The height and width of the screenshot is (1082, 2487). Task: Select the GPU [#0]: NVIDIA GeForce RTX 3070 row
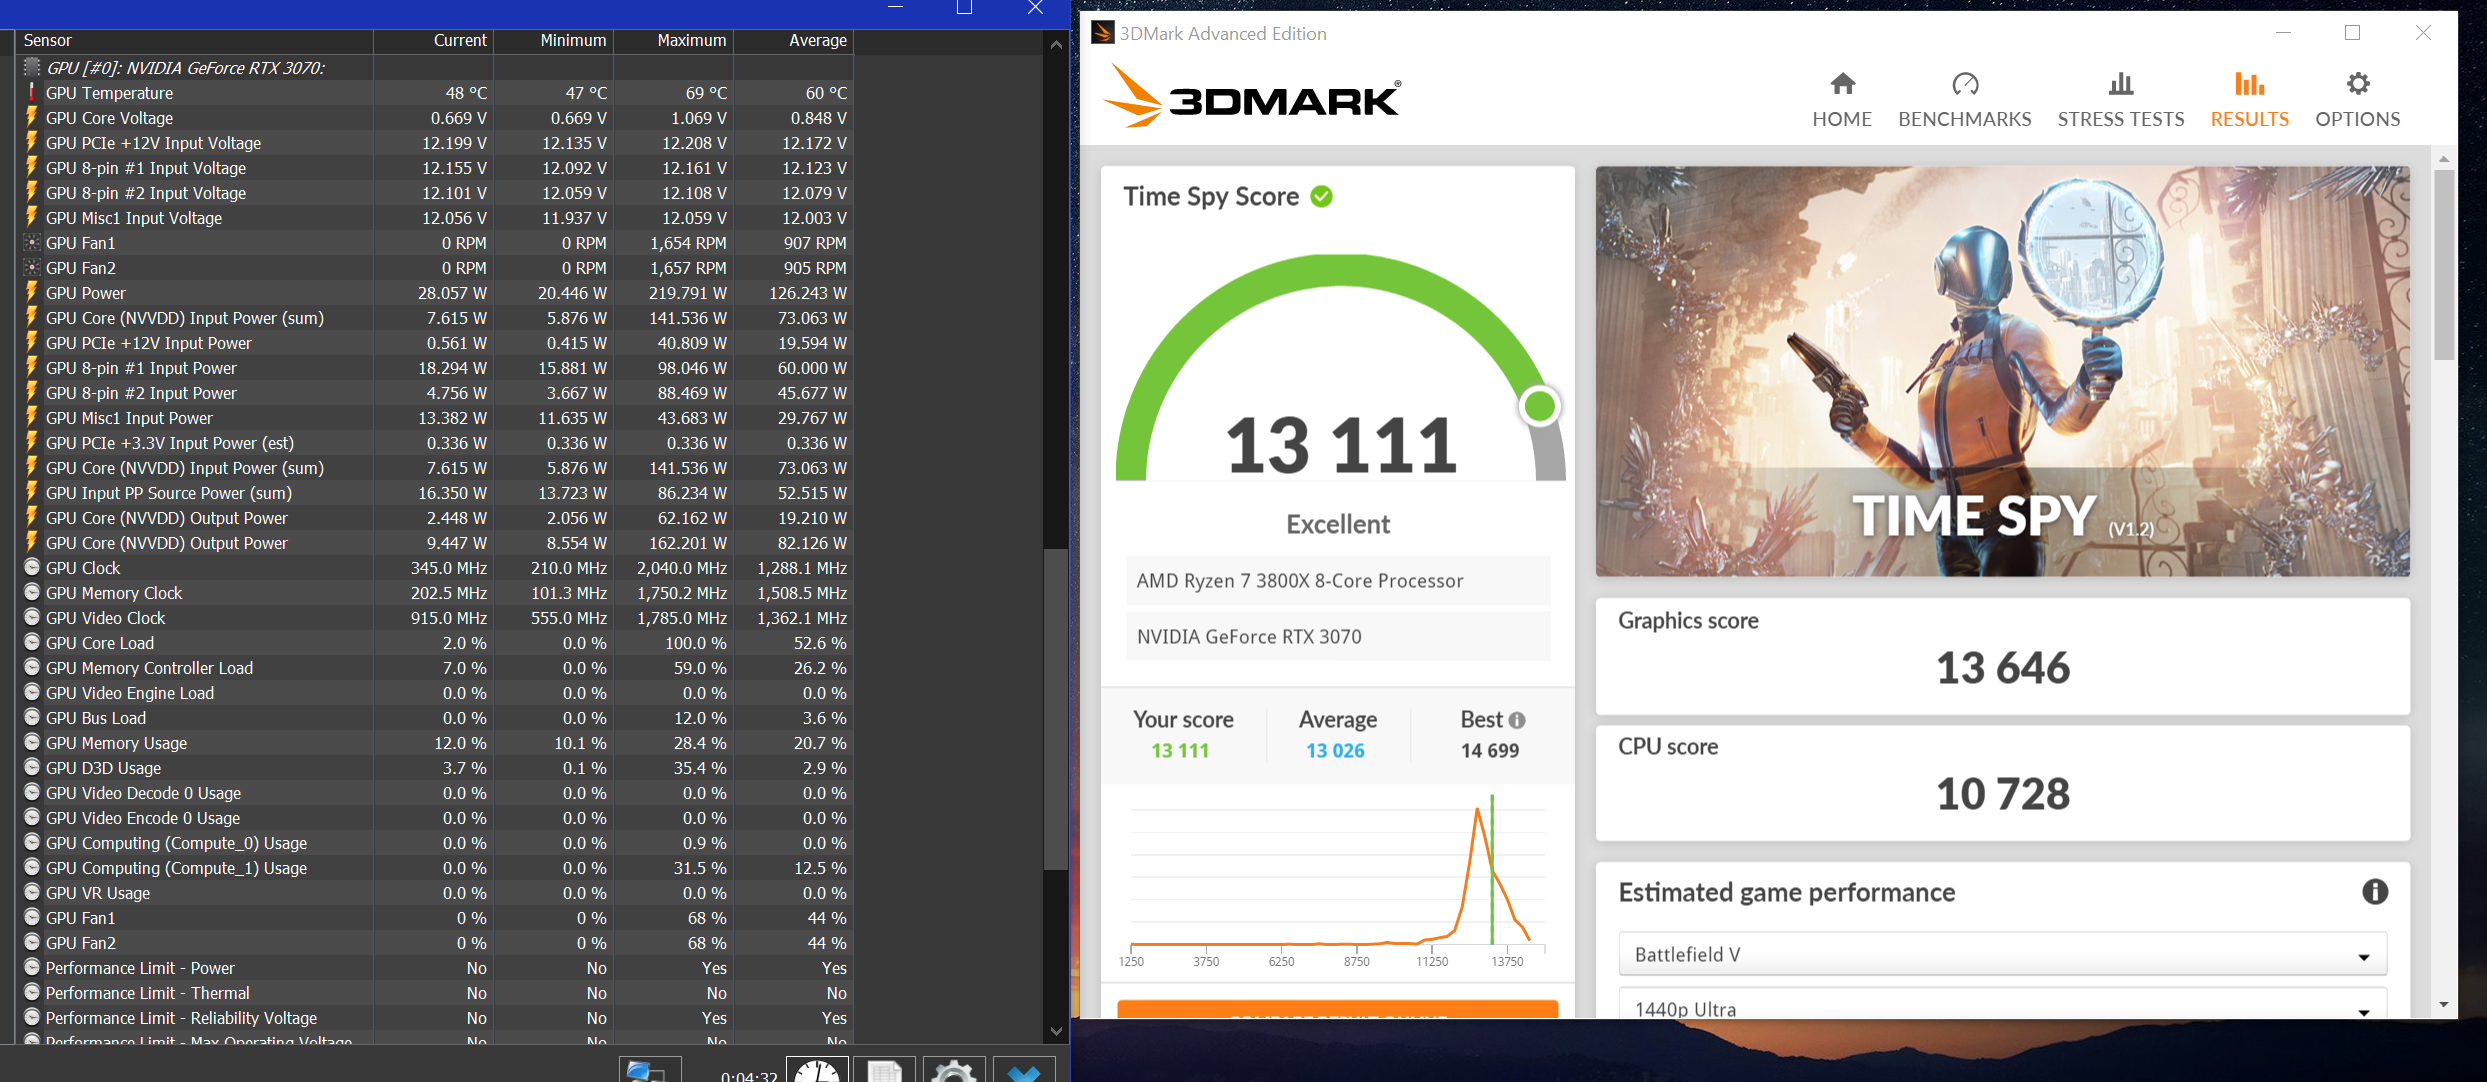coord(434,67)
